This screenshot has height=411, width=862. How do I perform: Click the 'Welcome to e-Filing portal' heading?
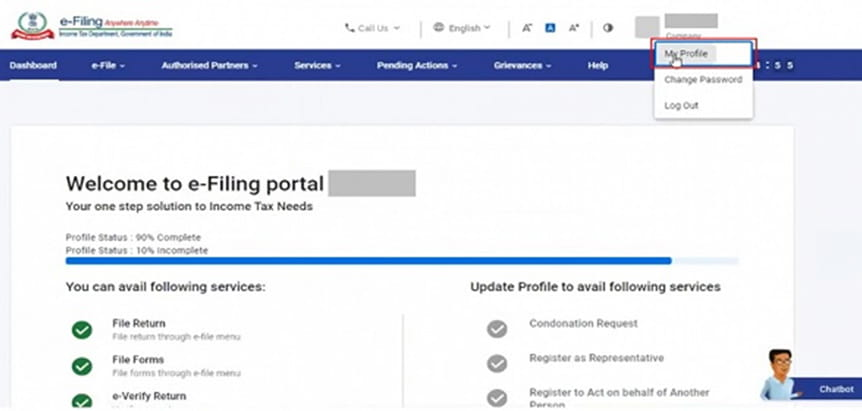click(x=195, y=184)
